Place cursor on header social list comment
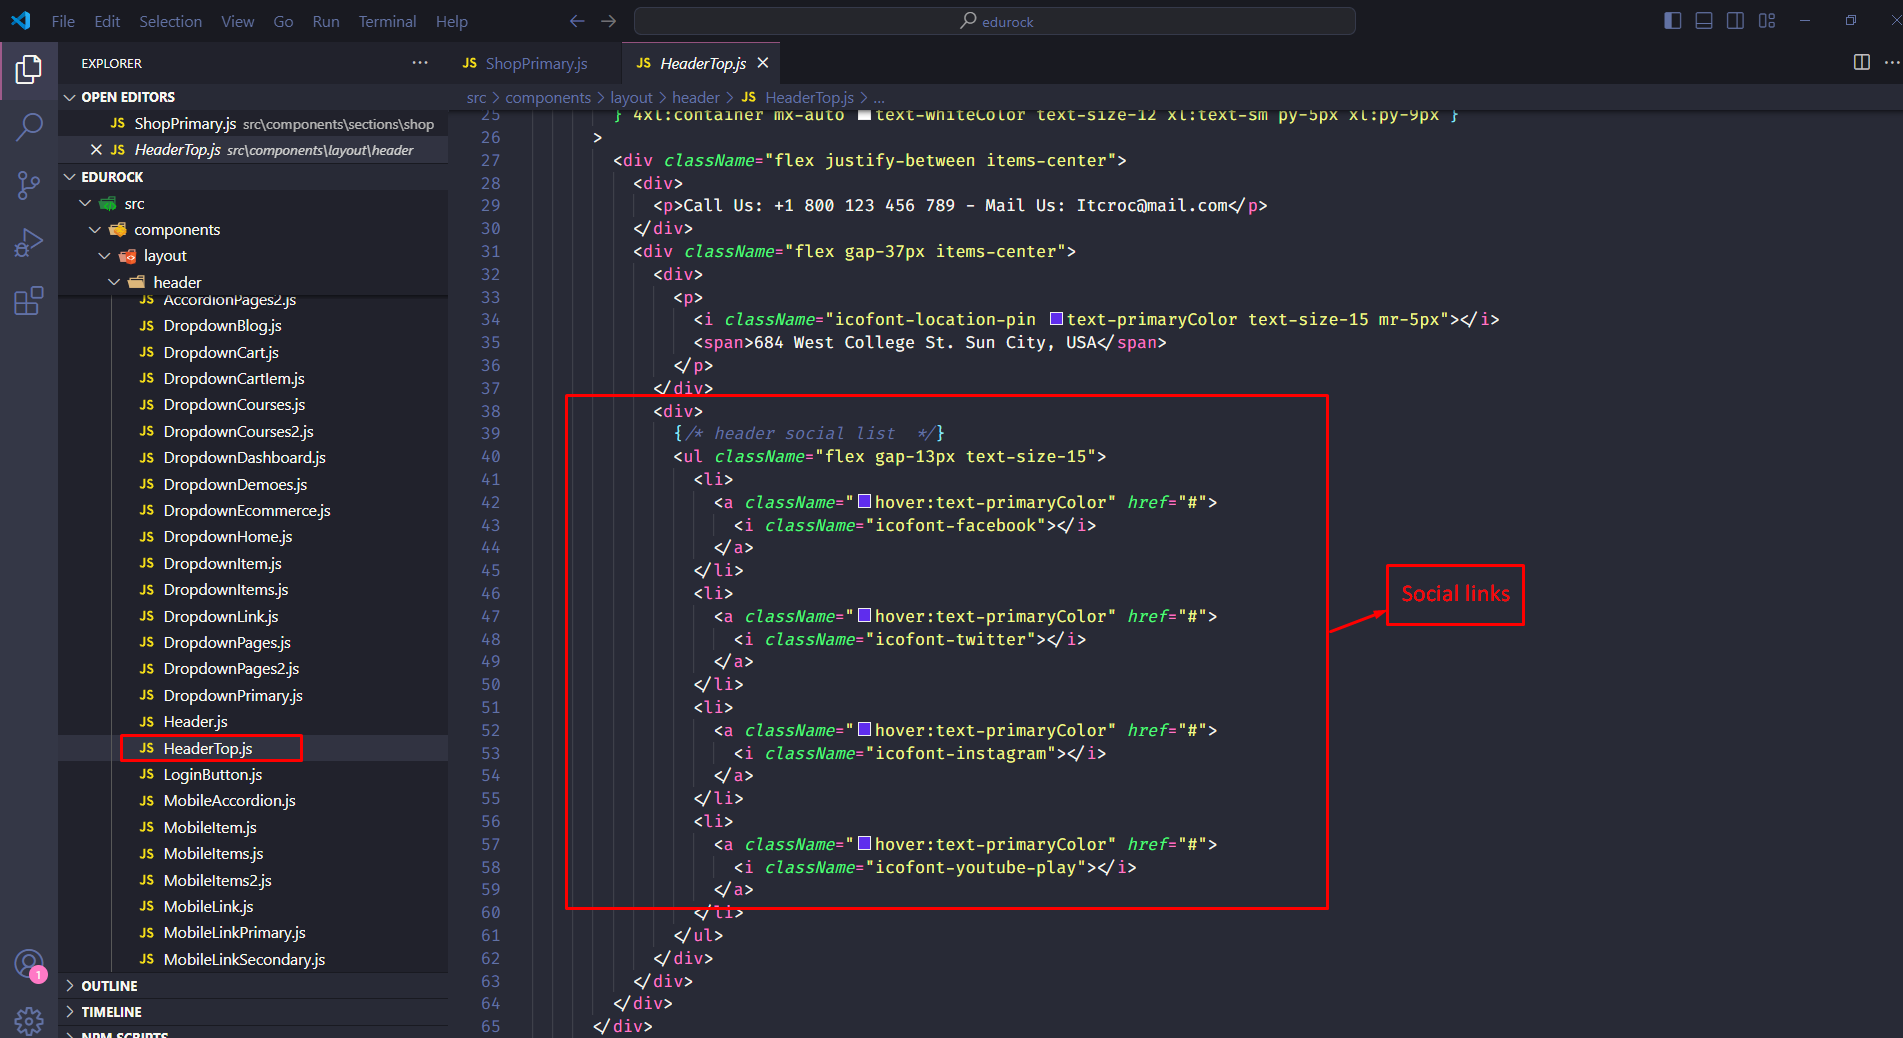The image size is (1903, 1038). 808,433
